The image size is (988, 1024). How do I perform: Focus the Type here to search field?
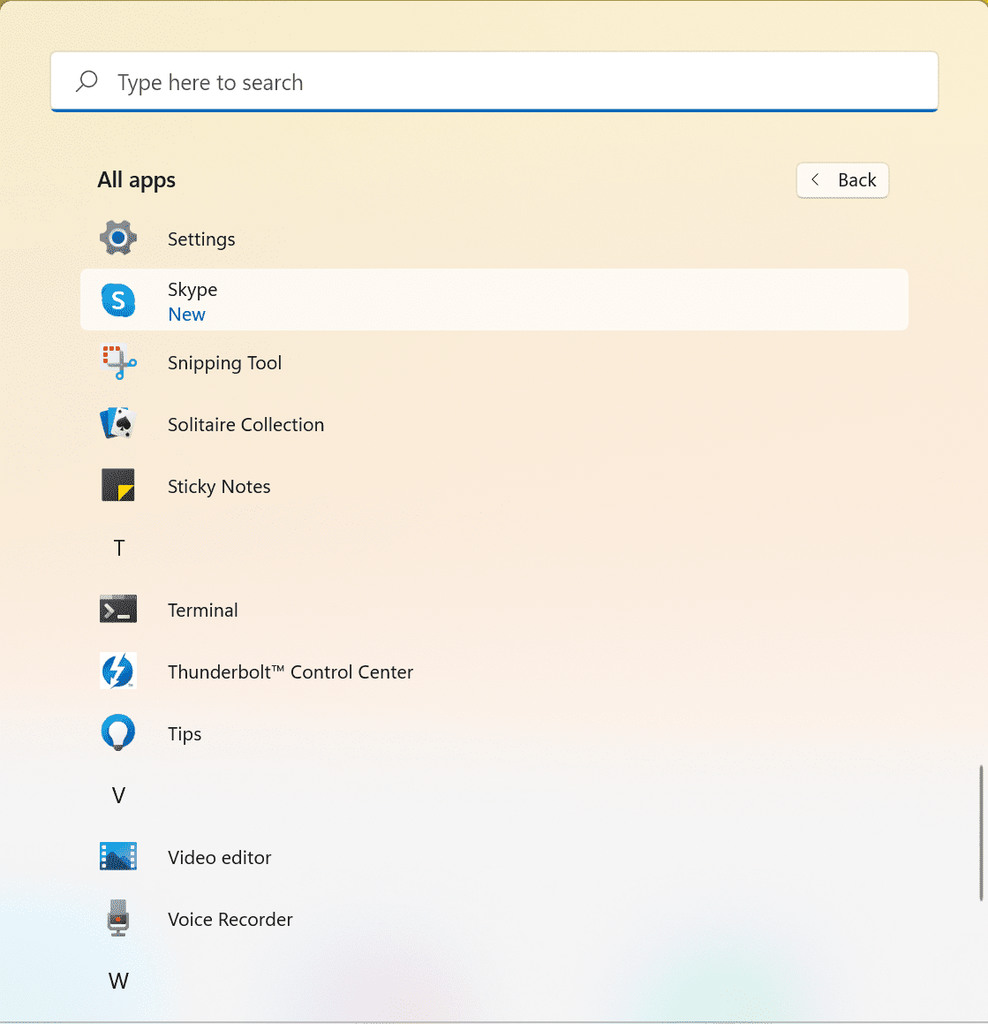pyautogui.click(x=494, y=82)
